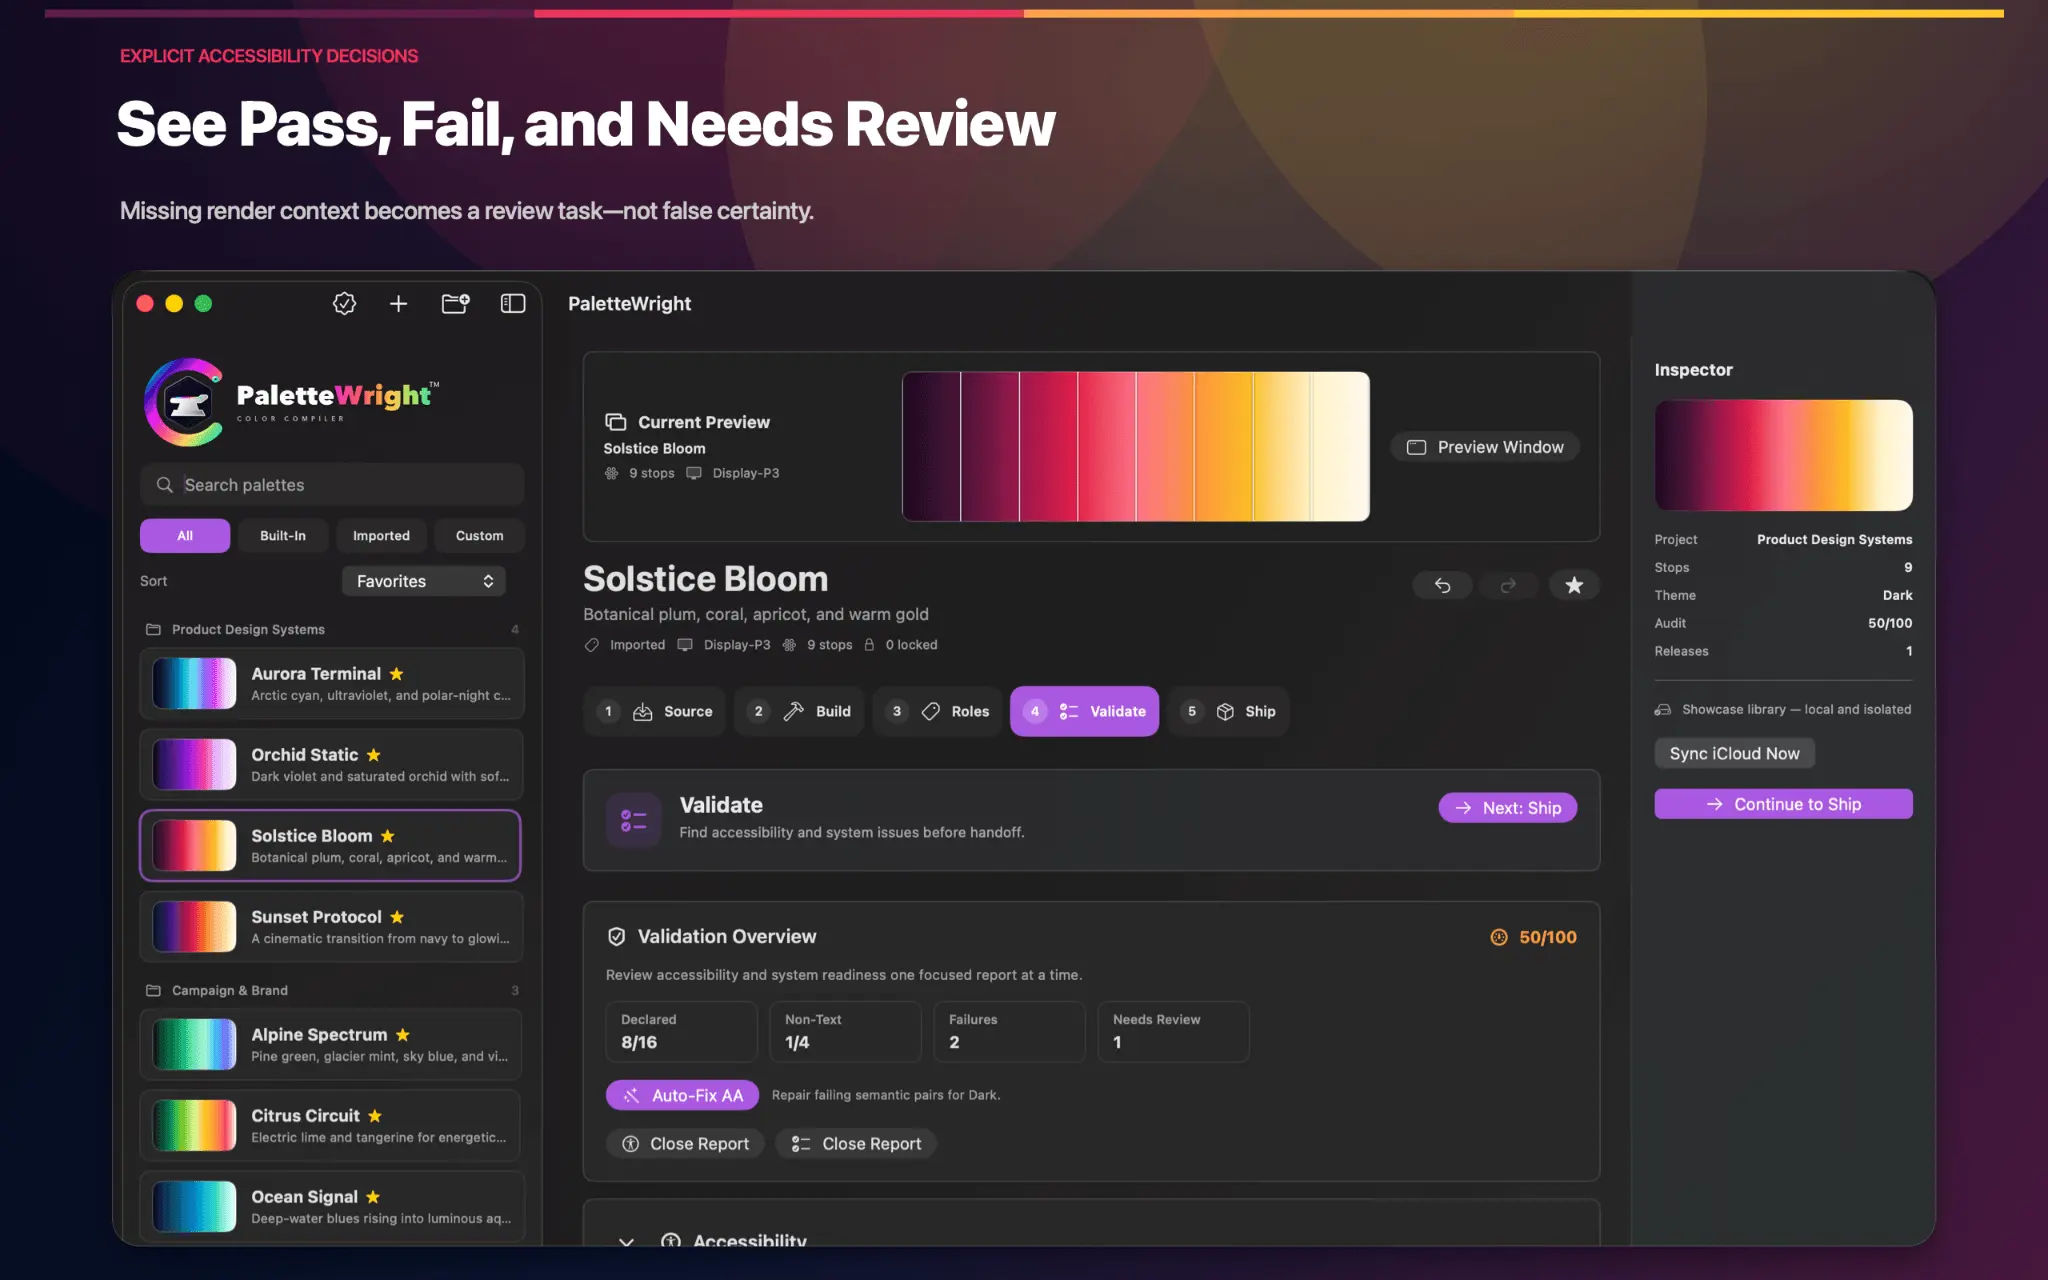
Task: Select the Built-In filter tab
Action: tap(283, 536)
